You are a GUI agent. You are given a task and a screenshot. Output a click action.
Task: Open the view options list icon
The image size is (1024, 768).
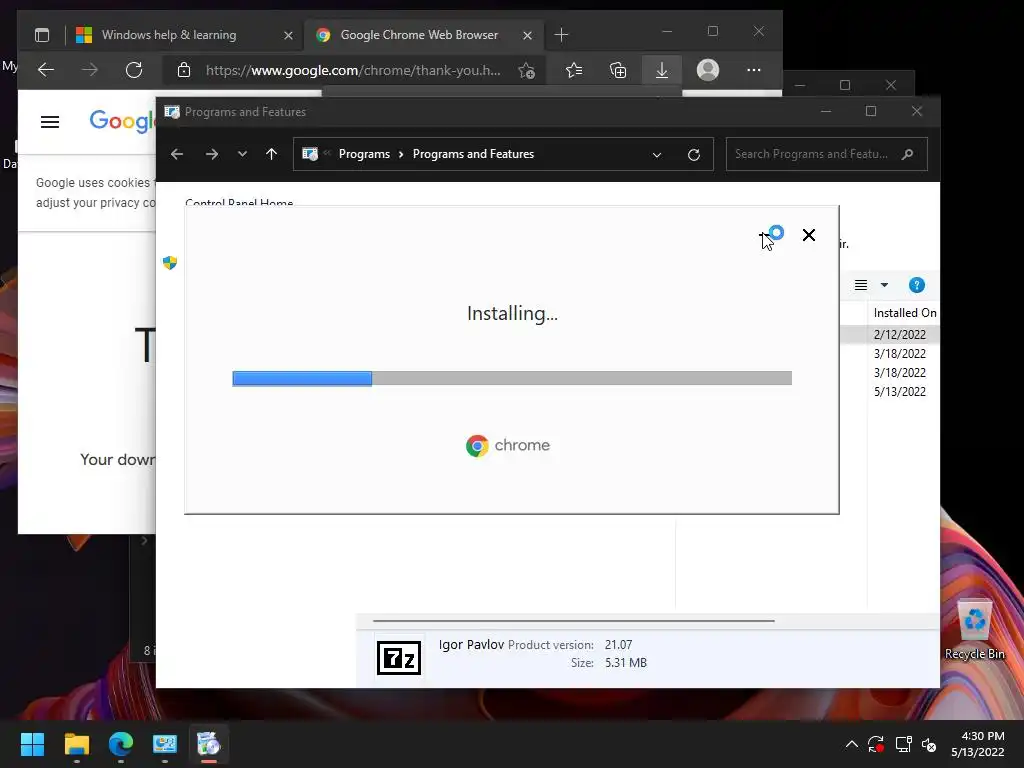pyautogui.click(x=861, y=285)
